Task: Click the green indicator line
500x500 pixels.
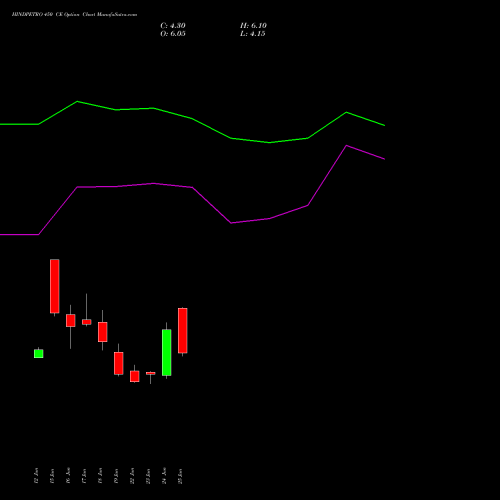Action: tap(193, 119)
